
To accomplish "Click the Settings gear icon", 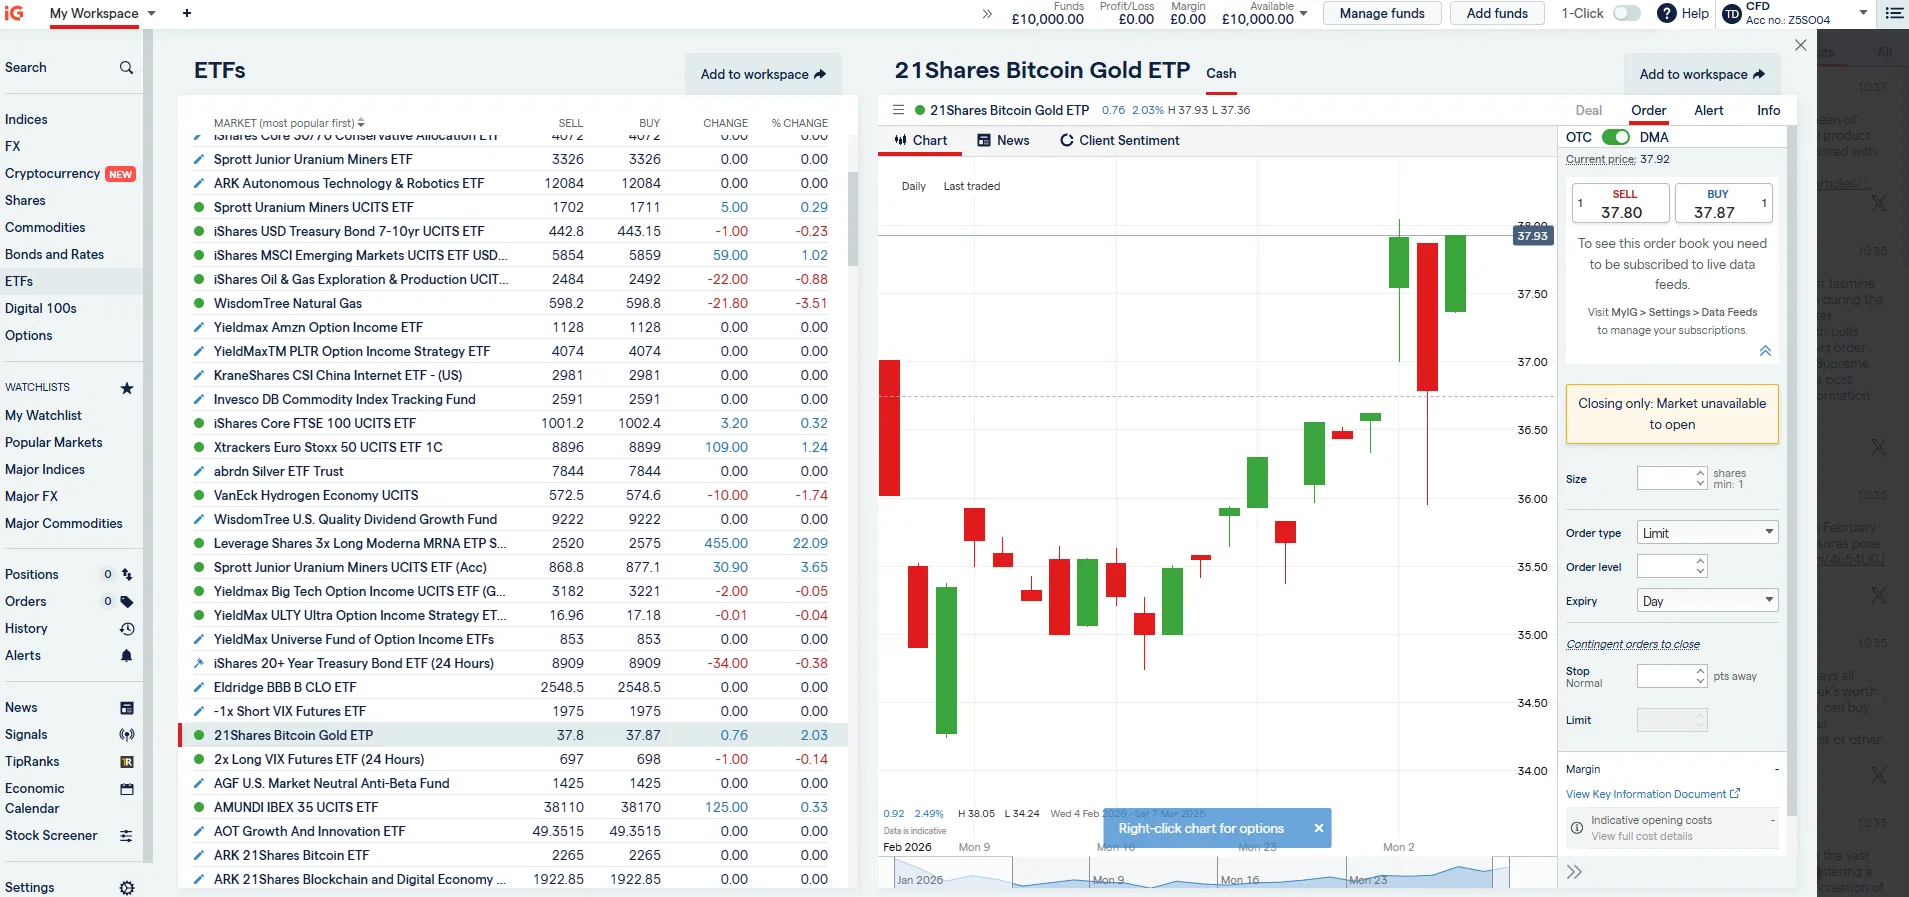I will 127,887.
